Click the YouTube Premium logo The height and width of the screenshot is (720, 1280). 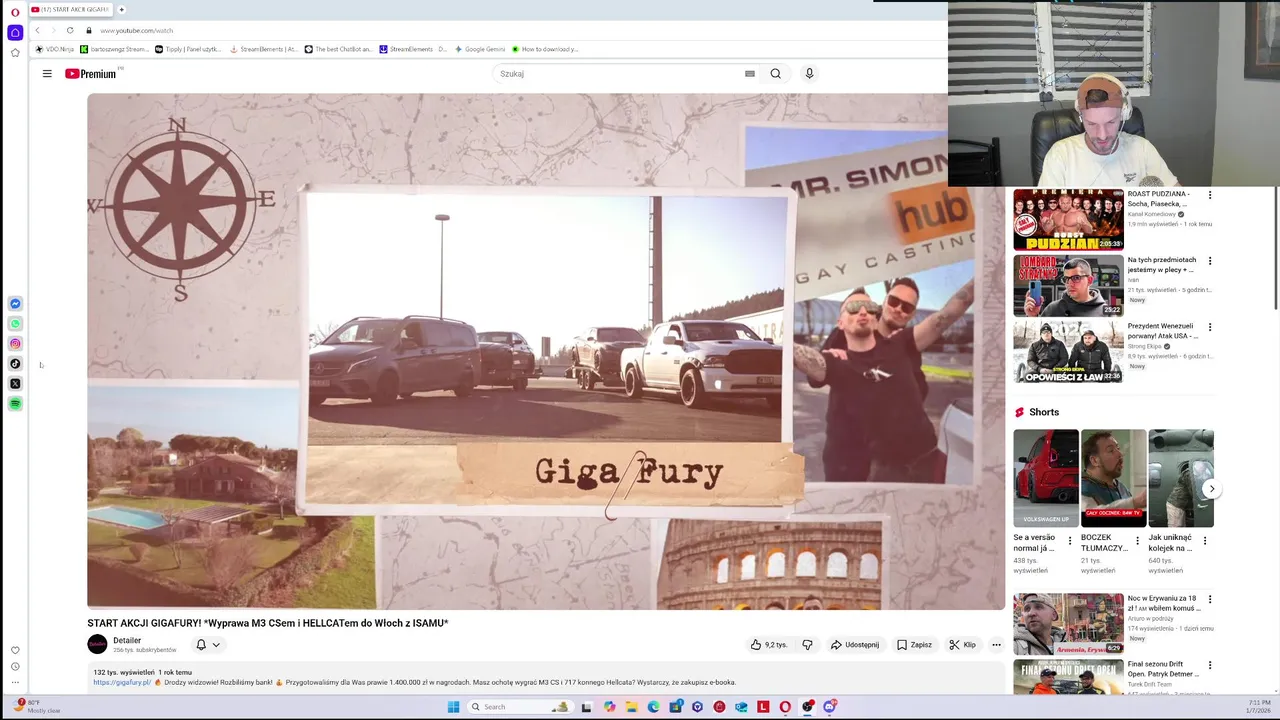pyautogui.click(x=91, y=73)
